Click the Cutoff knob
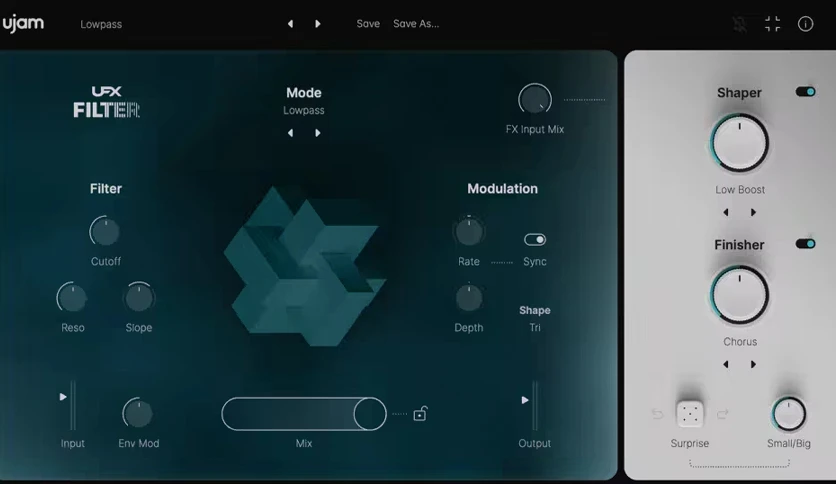This screenshot has height=484, width=836. (x=104, y=231)
